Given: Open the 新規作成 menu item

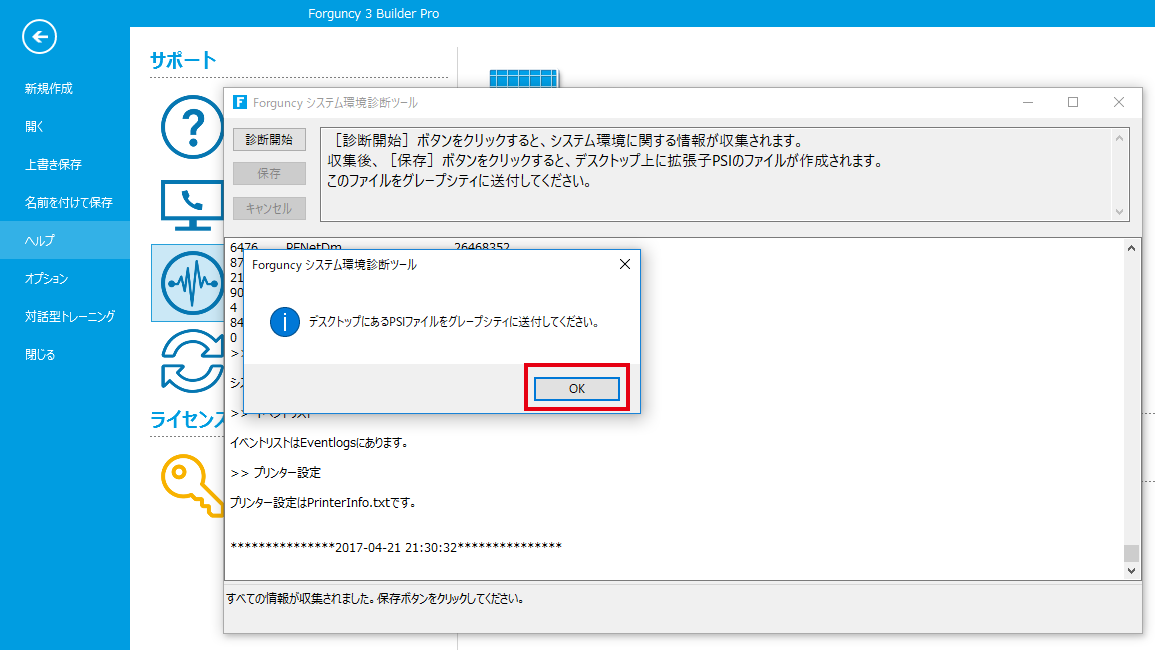Looking at the screenshot, I should [x=49, y=88].
